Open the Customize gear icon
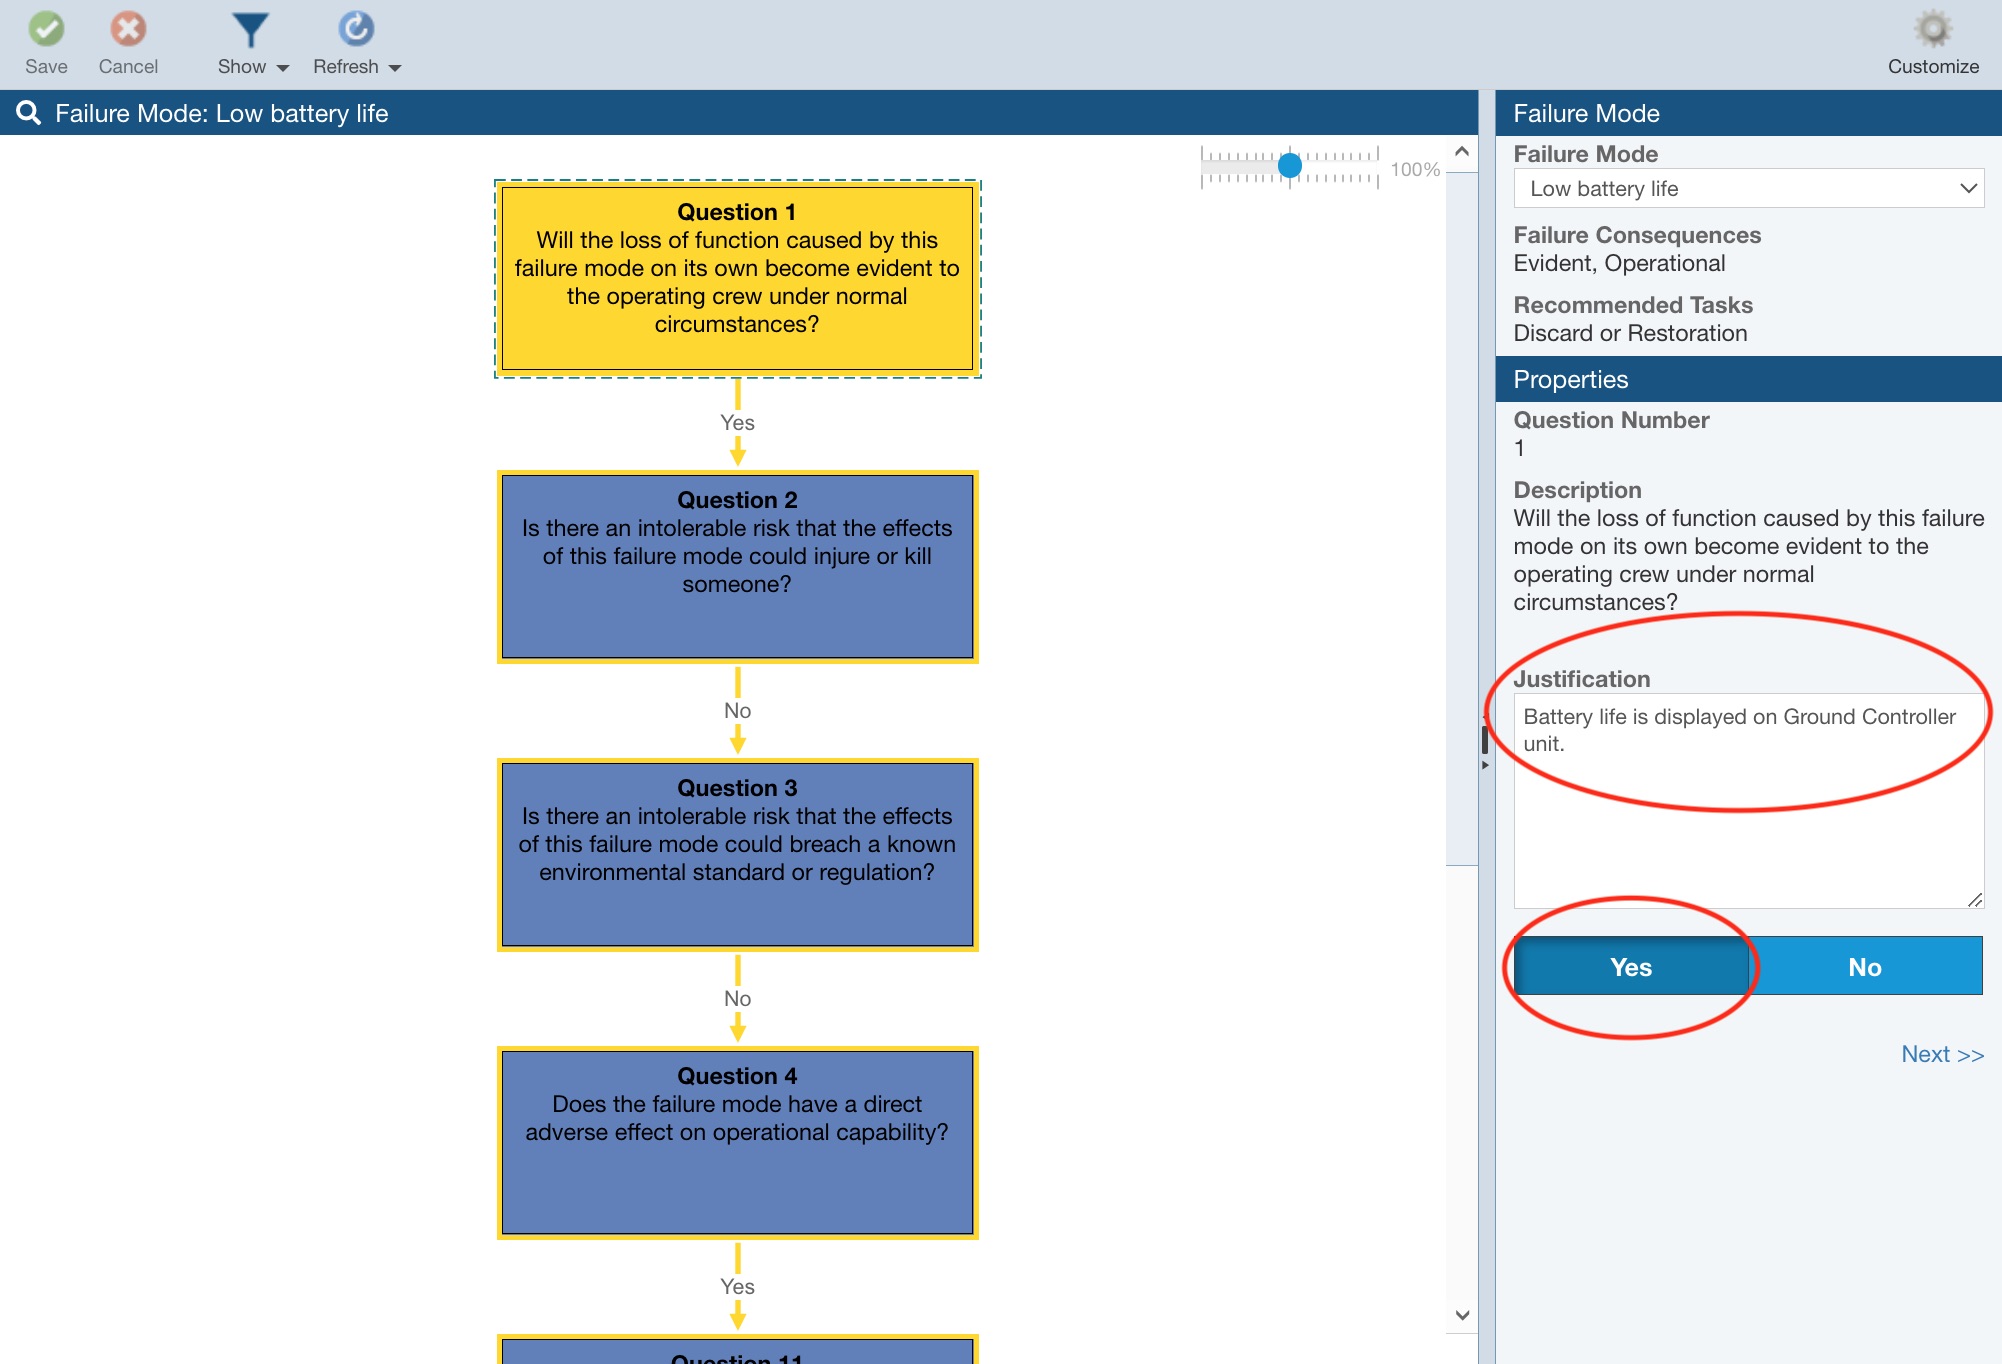This screenshot has width=2002, height=1364. pyautogui.click(x=1932, y=30)
